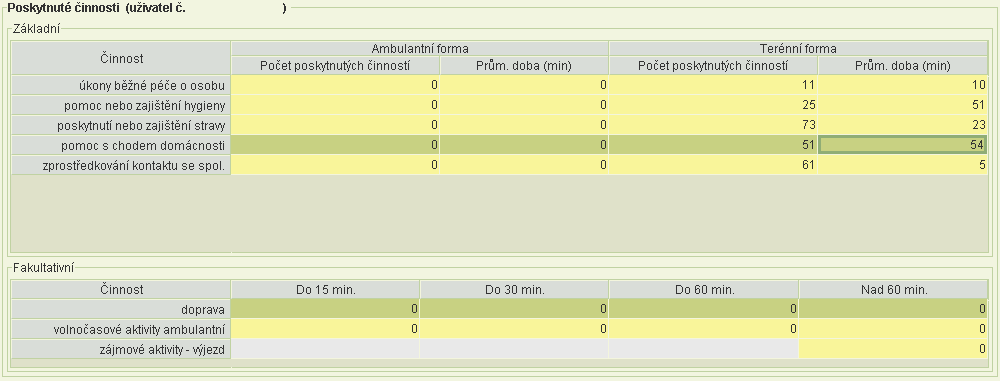The width and height of the screenshot is (1000, 381).
Task: Select doprava cell under 'Do 30 min.'
Action: [514, 309]
